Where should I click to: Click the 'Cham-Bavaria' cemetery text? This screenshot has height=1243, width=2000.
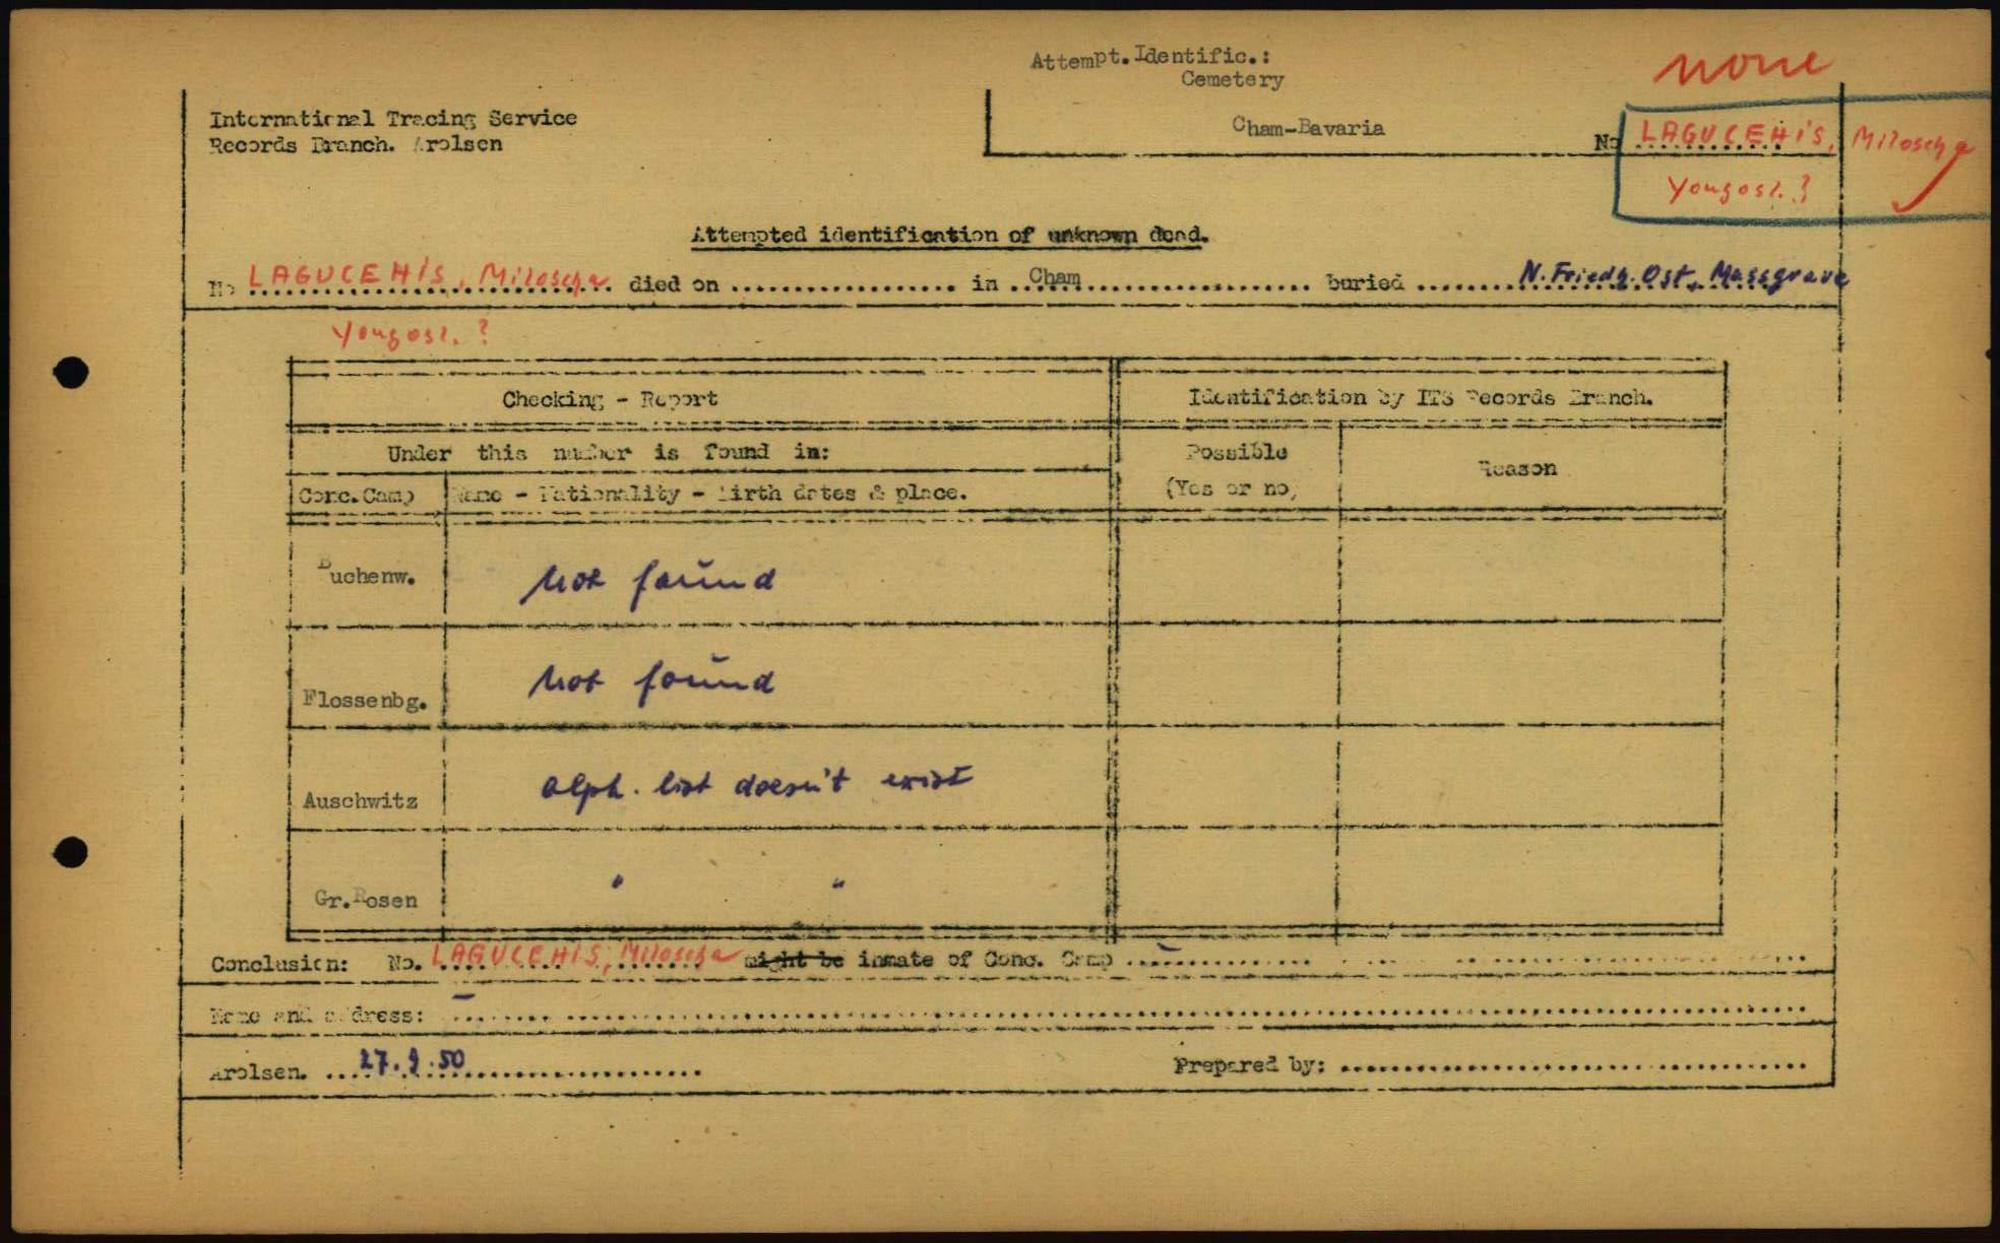click(x=1308, y=127)
